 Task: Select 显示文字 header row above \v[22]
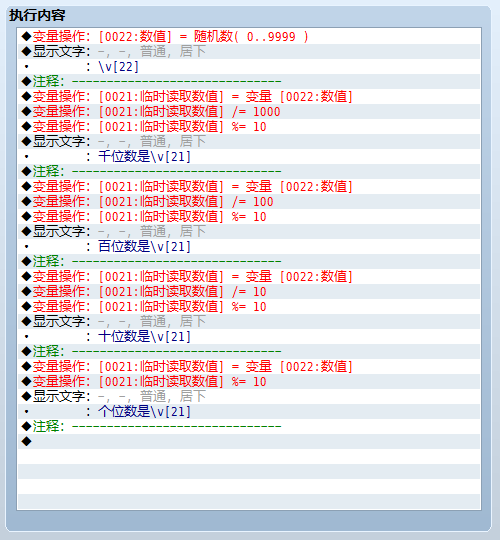249,52
